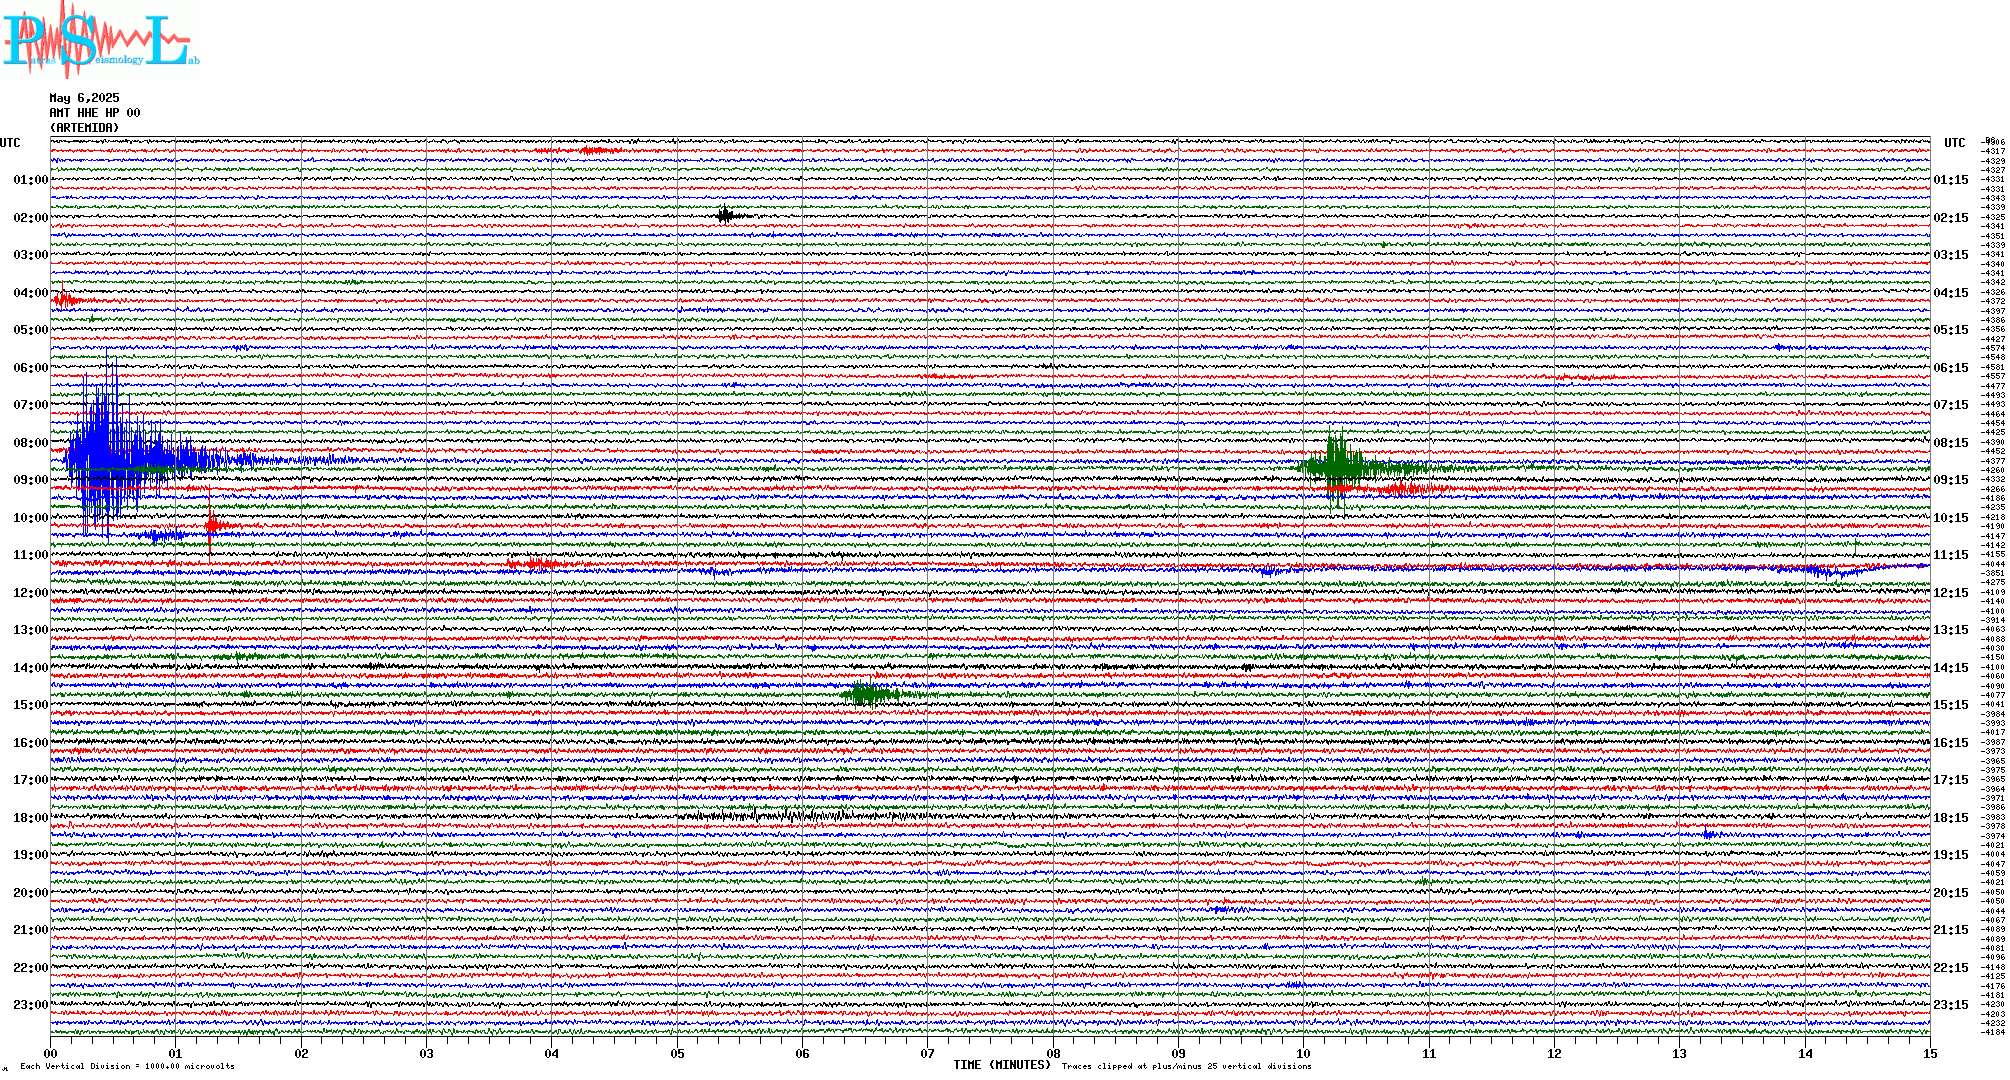The width and height of the screenshot is (2010, 1080).
Task: Click the red spike near 10:00 after minute 01
Action: [211, 525]
